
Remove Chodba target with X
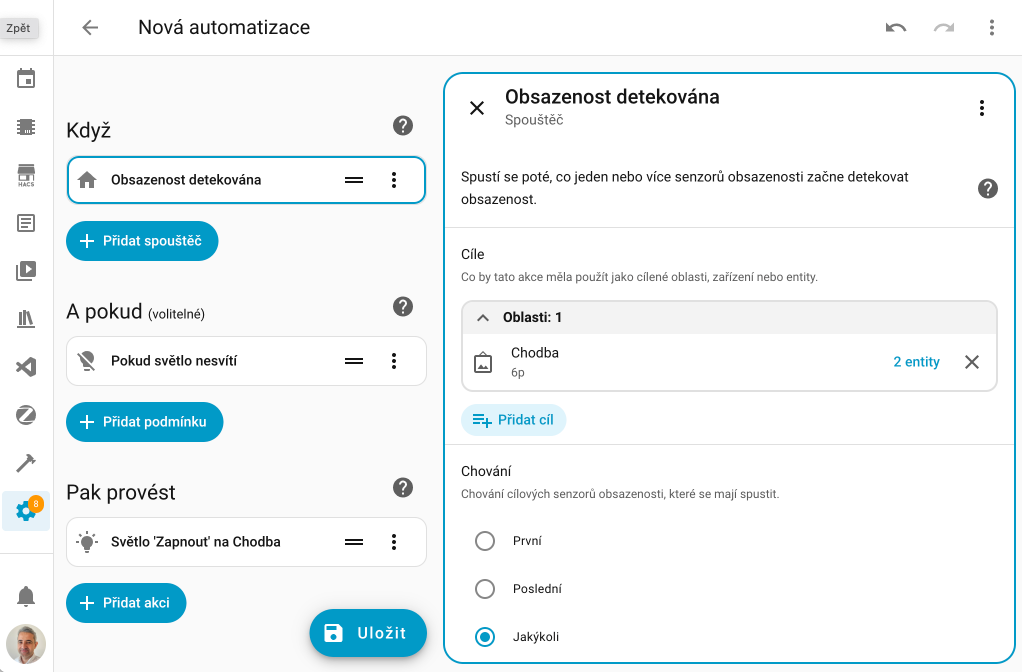coord(971,362)
